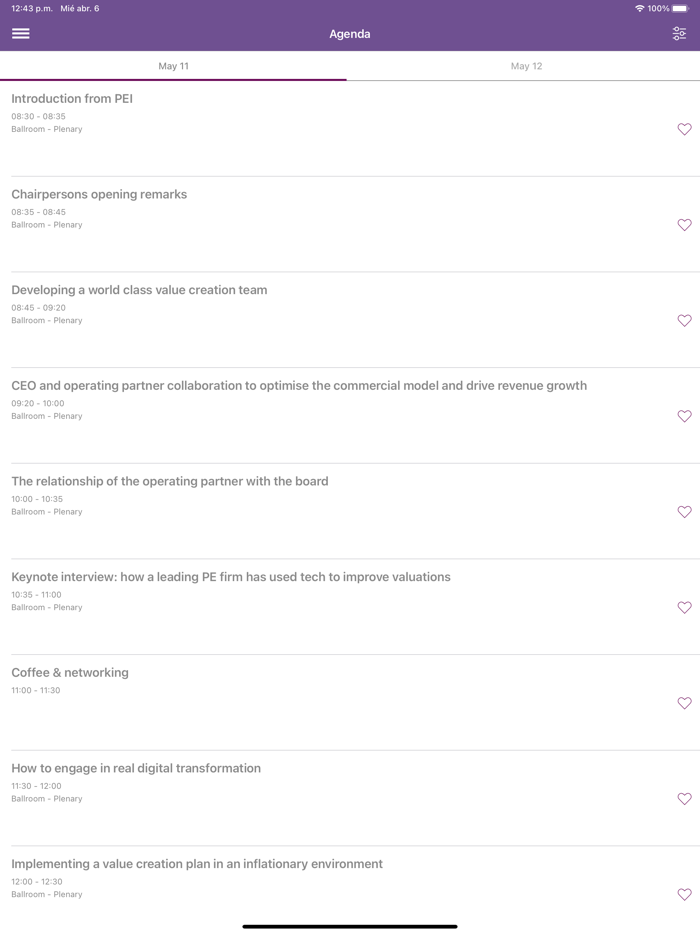Open Introduction from PEI session details

pos(72,99)
